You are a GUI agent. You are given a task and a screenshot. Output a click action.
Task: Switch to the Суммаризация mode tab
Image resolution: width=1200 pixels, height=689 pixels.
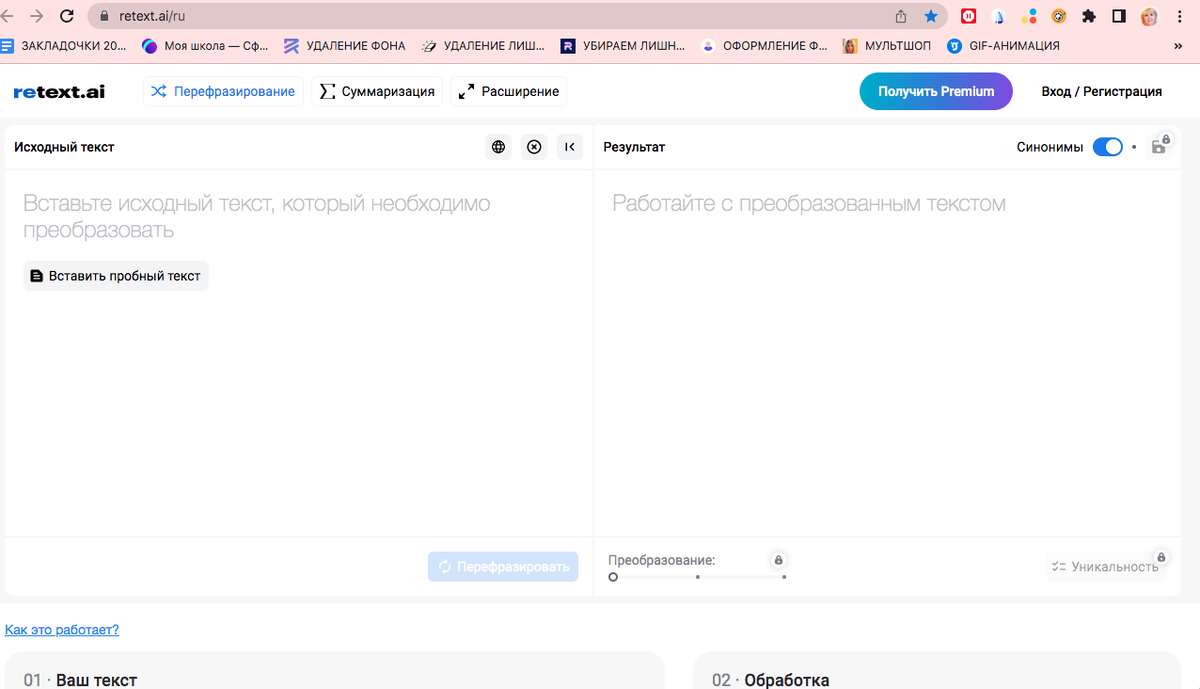coord(377,92)
